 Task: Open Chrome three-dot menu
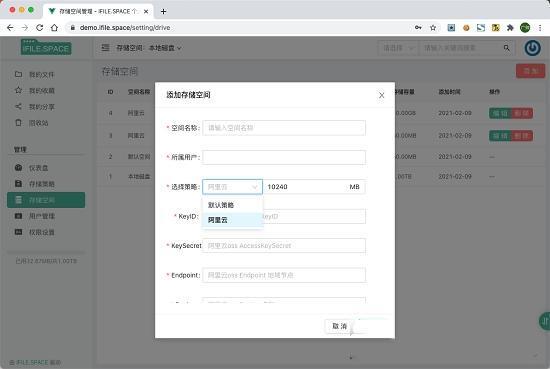540,28
